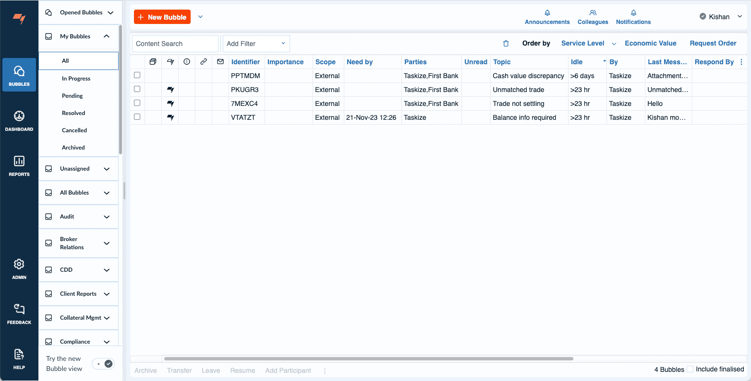Select the Archived filter
The width and height of the screenshot is (751, 381).
(x=73, y=148)
